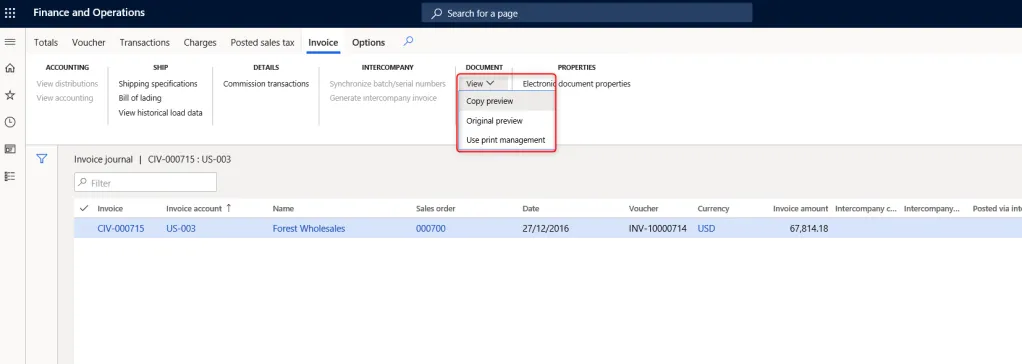
Task: Go to Home icon in sidebar
Action: point(10,68)
